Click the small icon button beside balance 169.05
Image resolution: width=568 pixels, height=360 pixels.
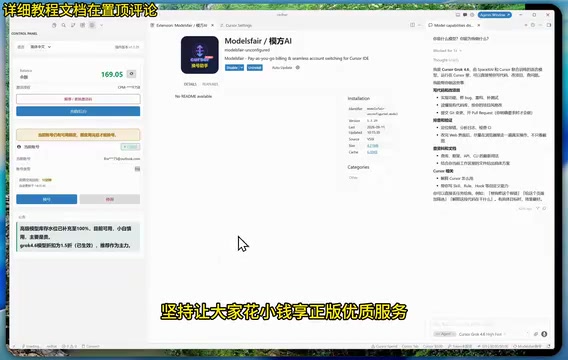[131, 74]
